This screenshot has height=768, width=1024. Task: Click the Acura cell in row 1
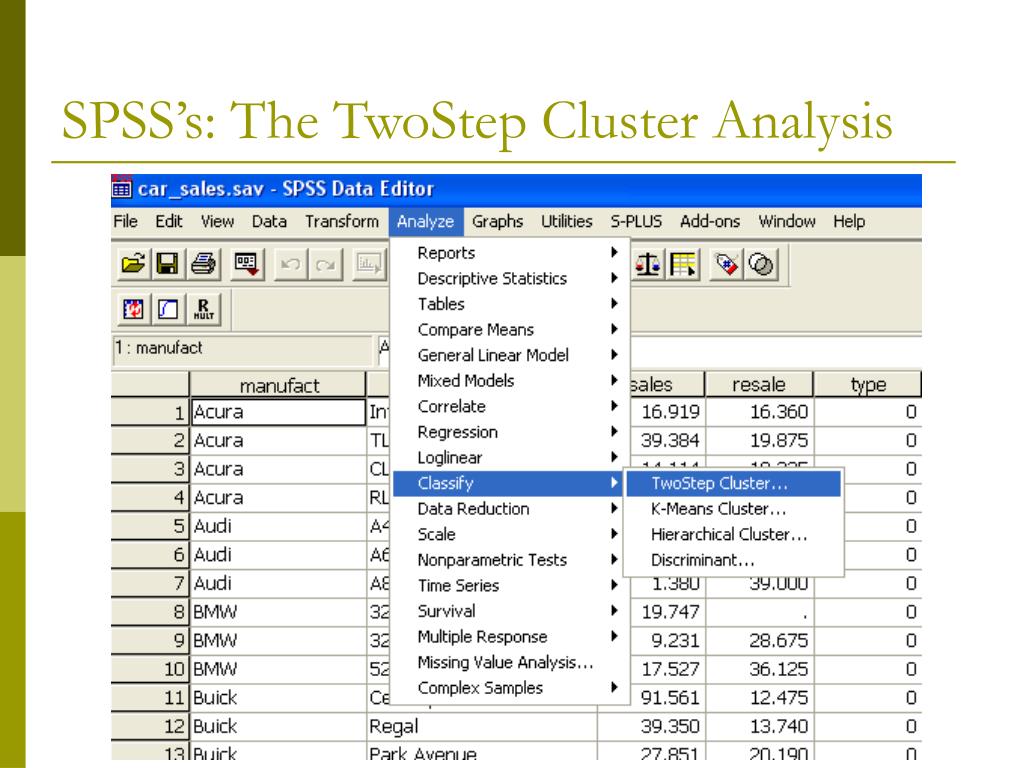pos(278,412)
